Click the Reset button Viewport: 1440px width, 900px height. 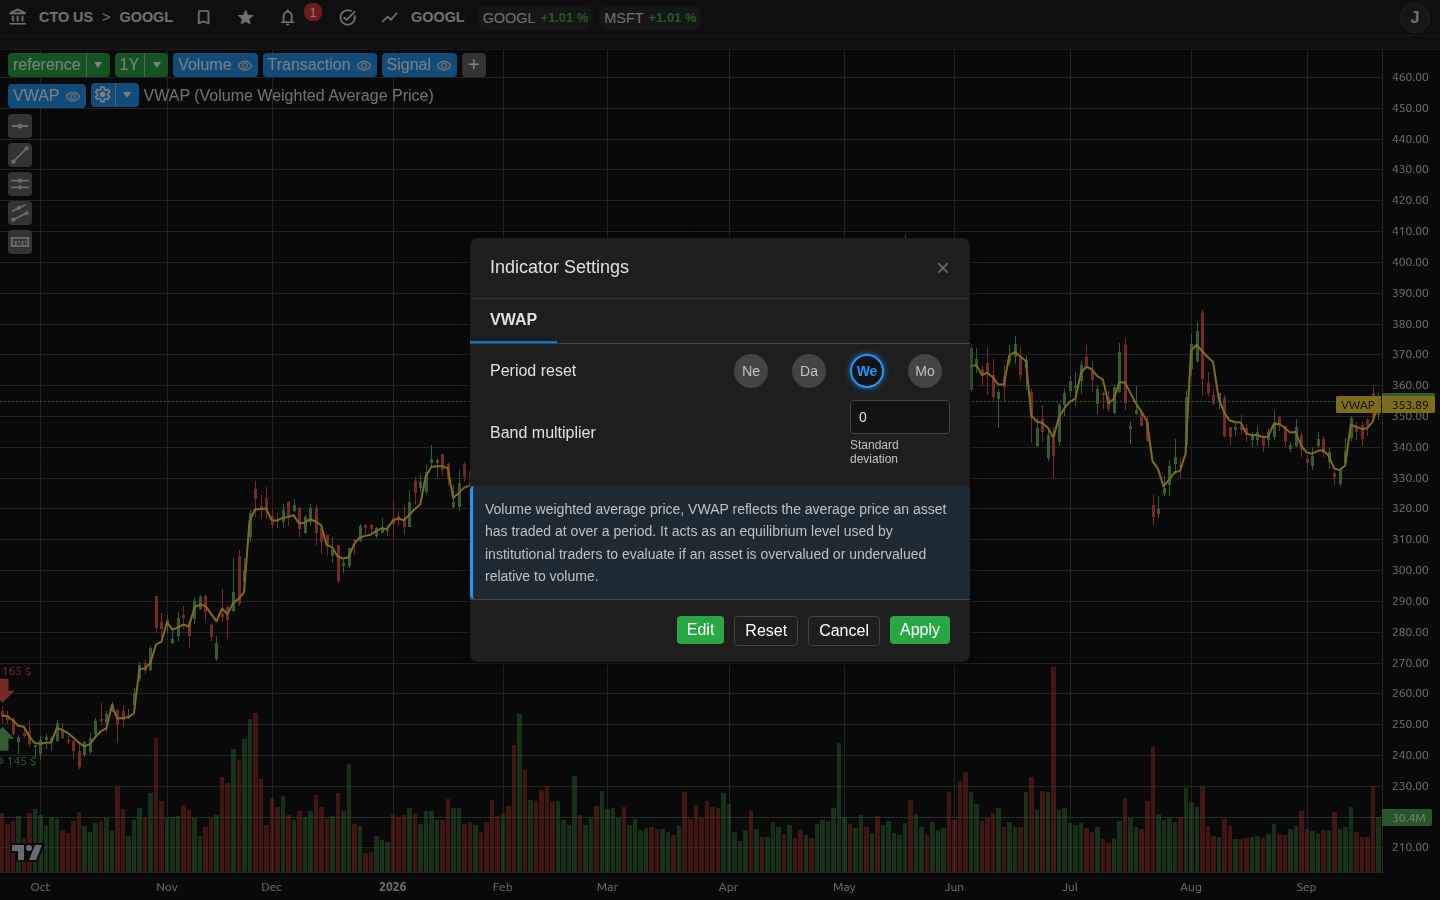coord(766,631)
